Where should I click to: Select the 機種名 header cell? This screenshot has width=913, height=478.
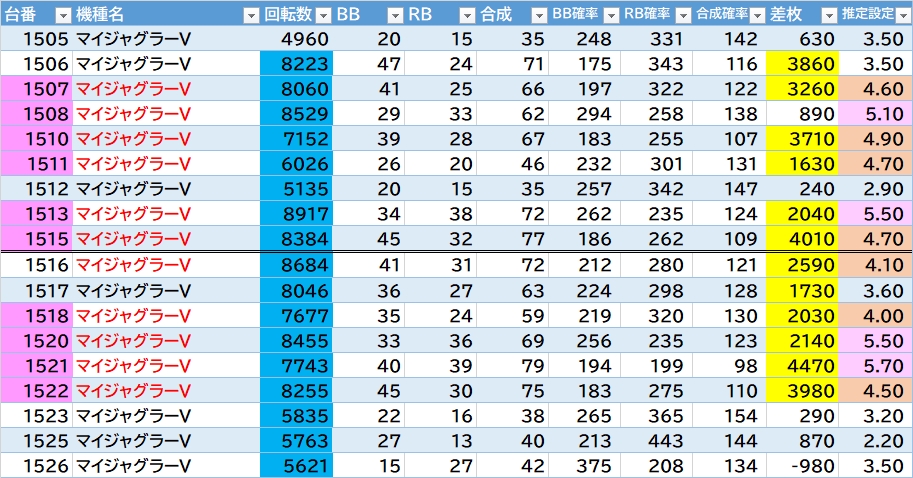coord(166,14)
